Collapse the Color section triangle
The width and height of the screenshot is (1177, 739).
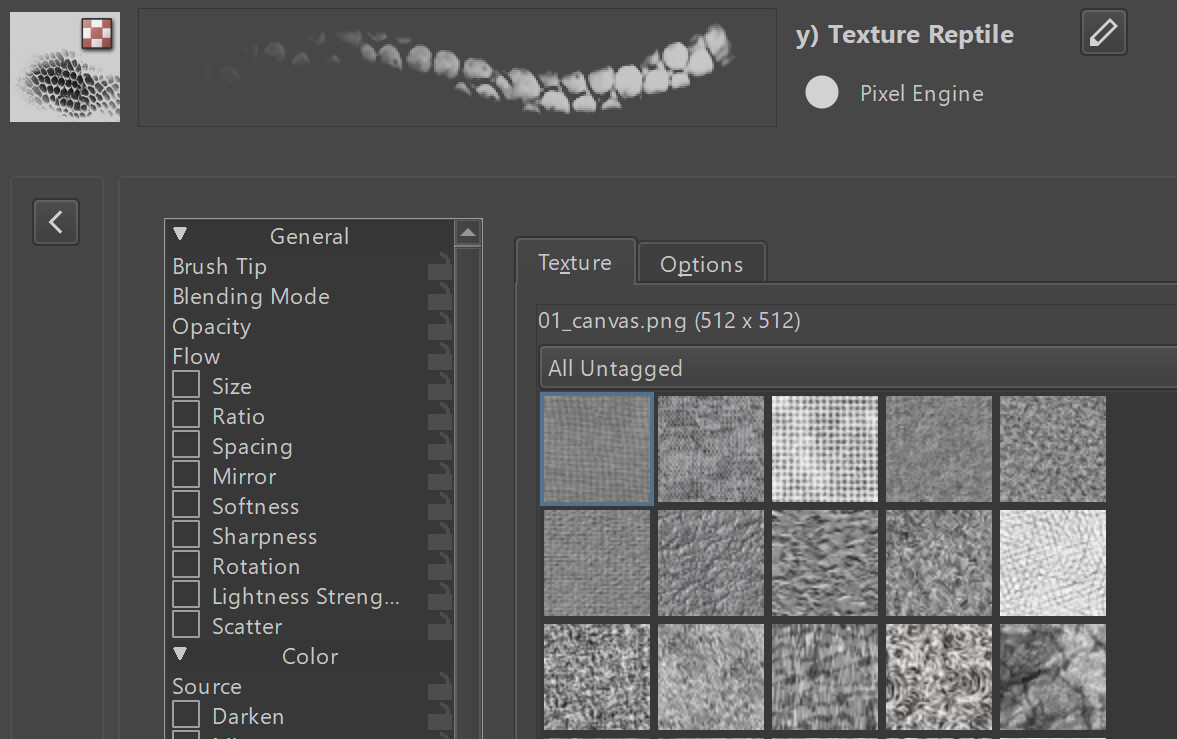180,655
